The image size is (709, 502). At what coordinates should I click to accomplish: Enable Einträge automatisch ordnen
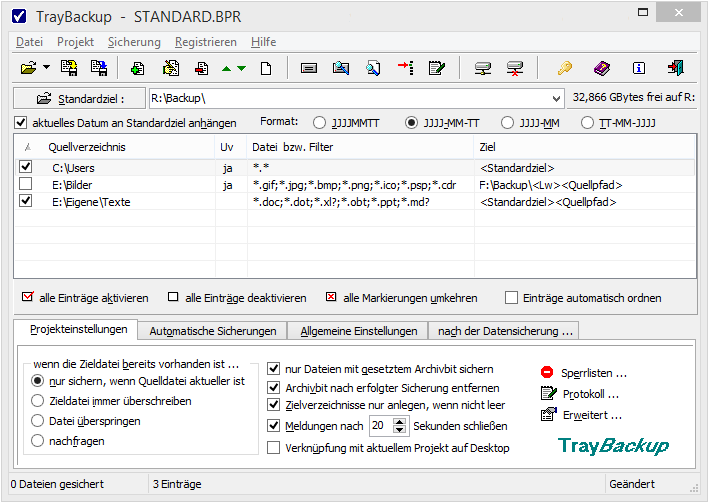[511, 298]
